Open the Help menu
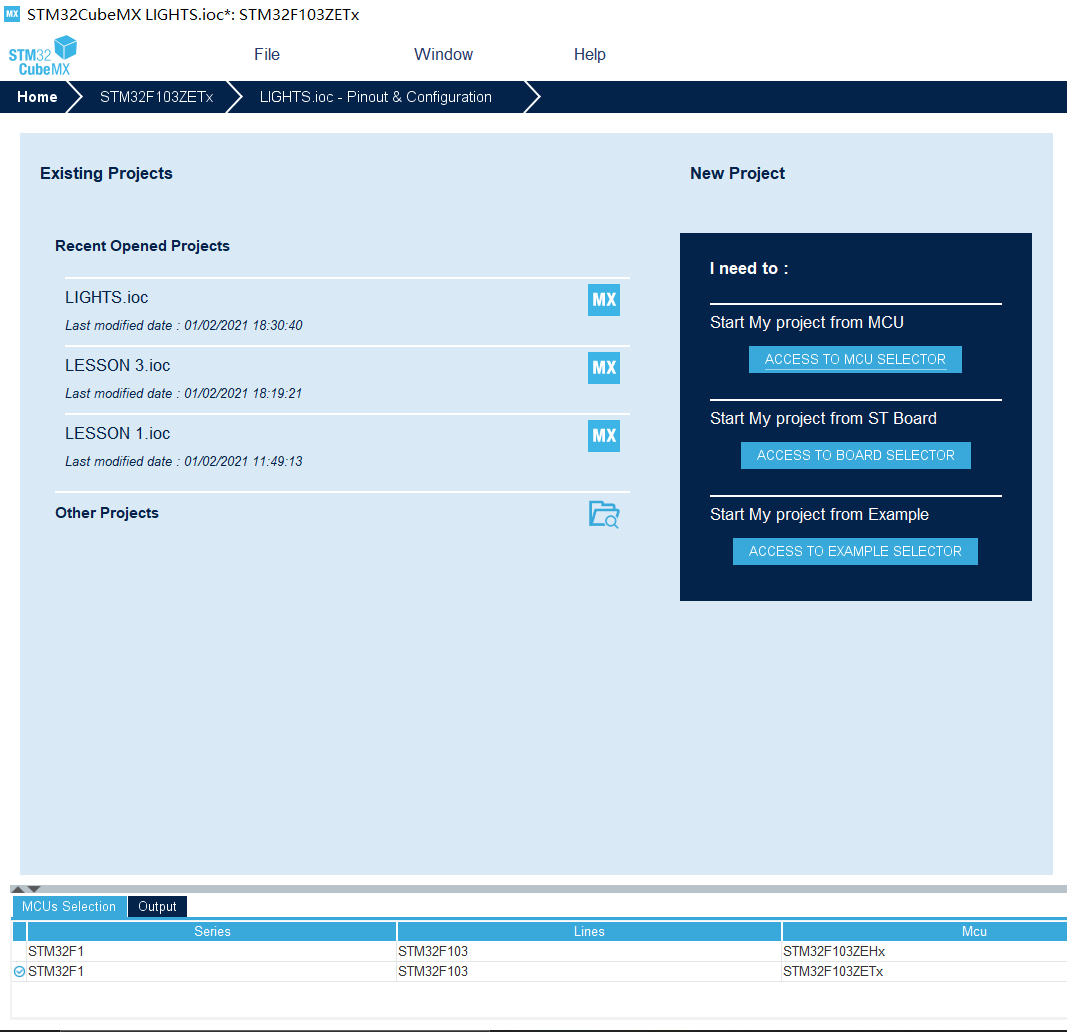Image resolution: width=1067 pixels, height=1032 pixels. (x=589, y=54)
